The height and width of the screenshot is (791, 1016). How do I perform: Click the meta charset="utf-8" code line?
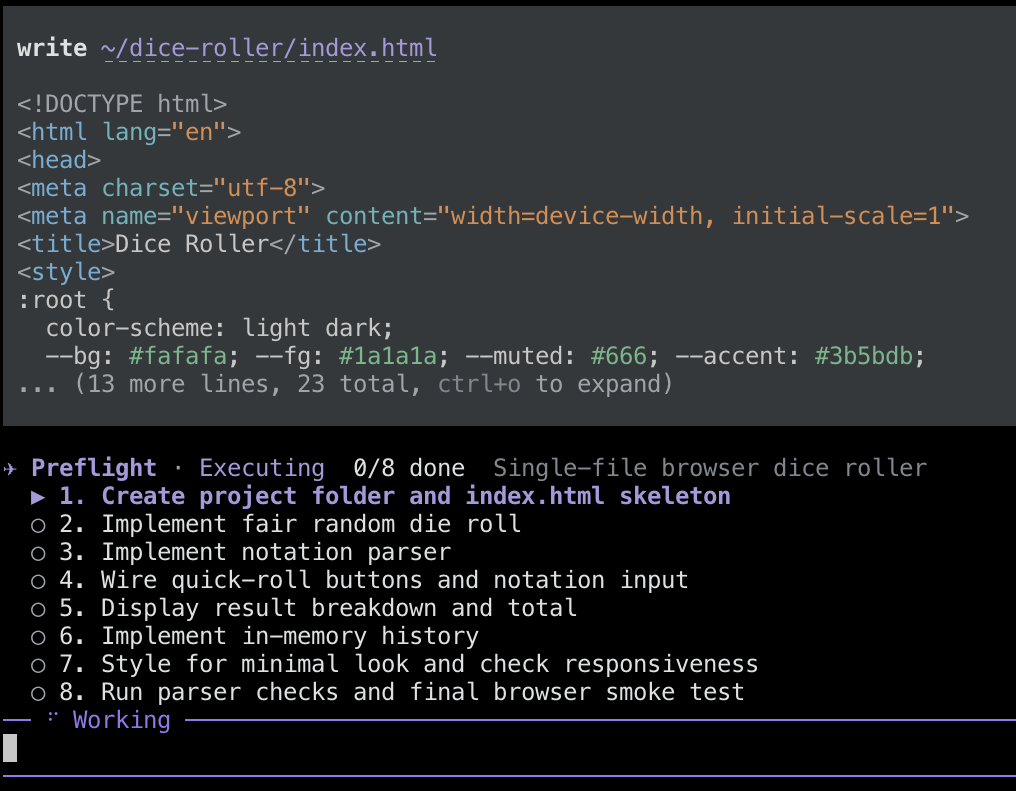[171, 188]
